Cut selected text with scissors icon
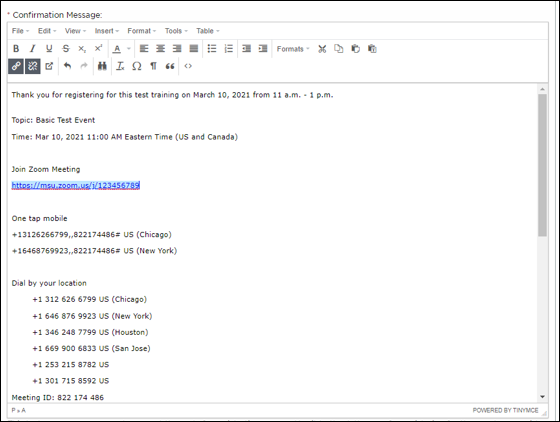Image resolution: width=560 pixels, height=422 pixels. click(322, 49)
